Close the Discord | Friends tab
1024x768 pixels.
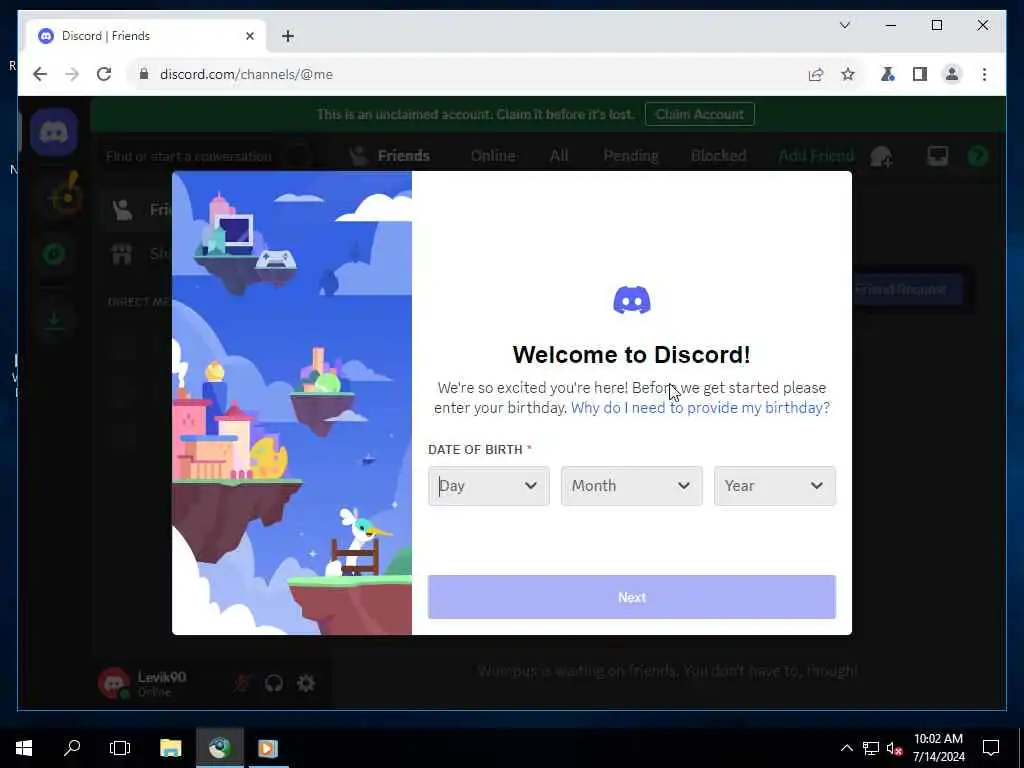click(x=249, y=37)
